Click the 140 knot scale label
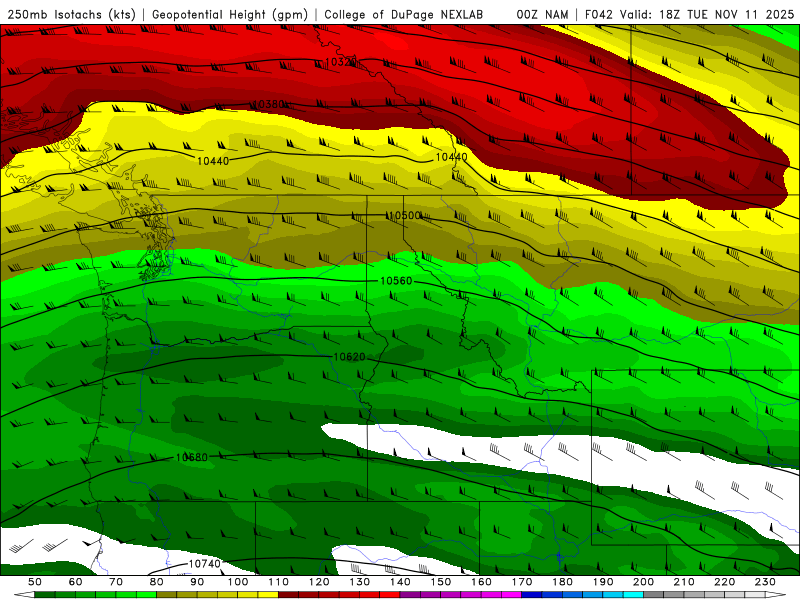The width and height of the screenshot is (800, 600). [x=400, y=582]
